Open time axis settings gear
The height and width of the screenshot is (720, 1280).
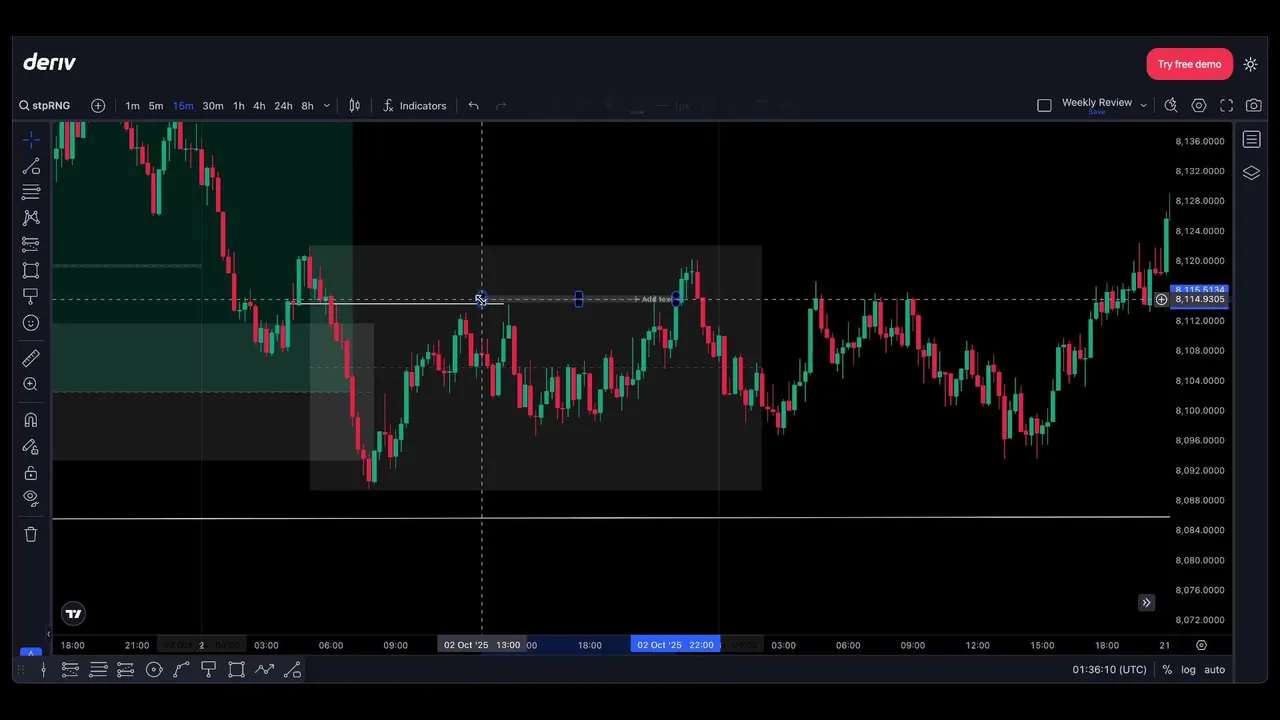click(1201, 645)
